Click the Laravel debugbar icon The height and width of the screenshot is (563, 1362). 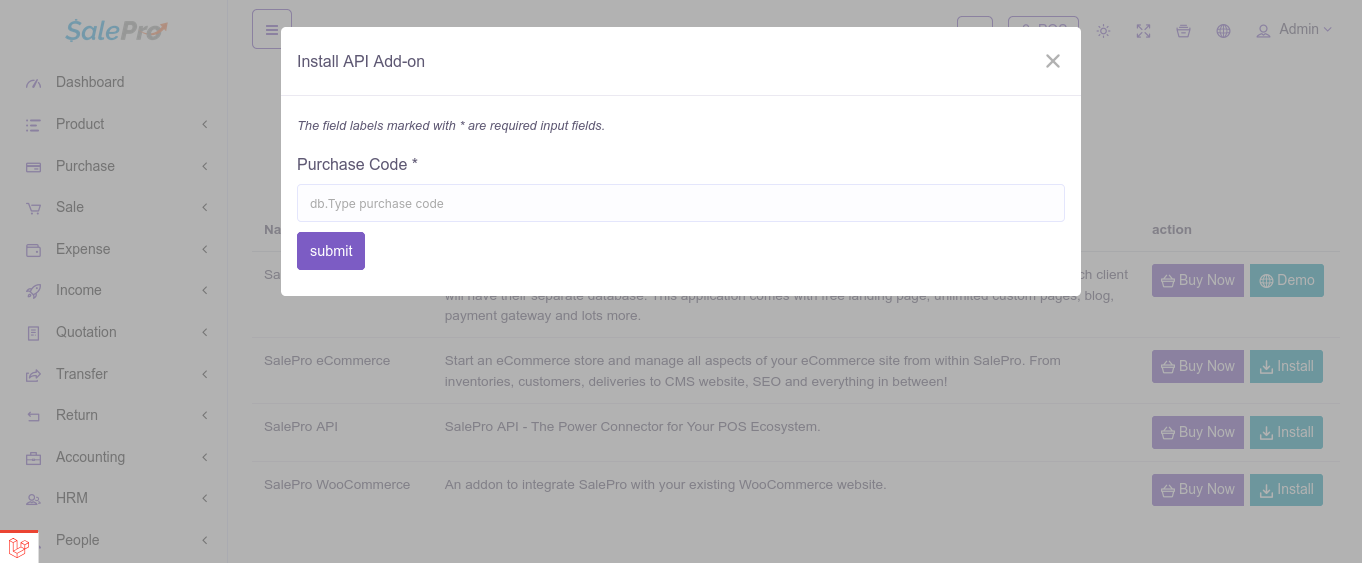coord(19,547)
